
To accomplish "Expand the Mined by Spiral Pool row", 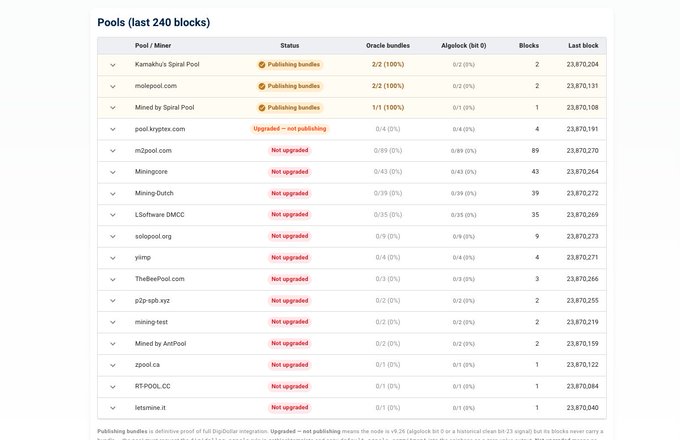I will click(x=113, y=108).
